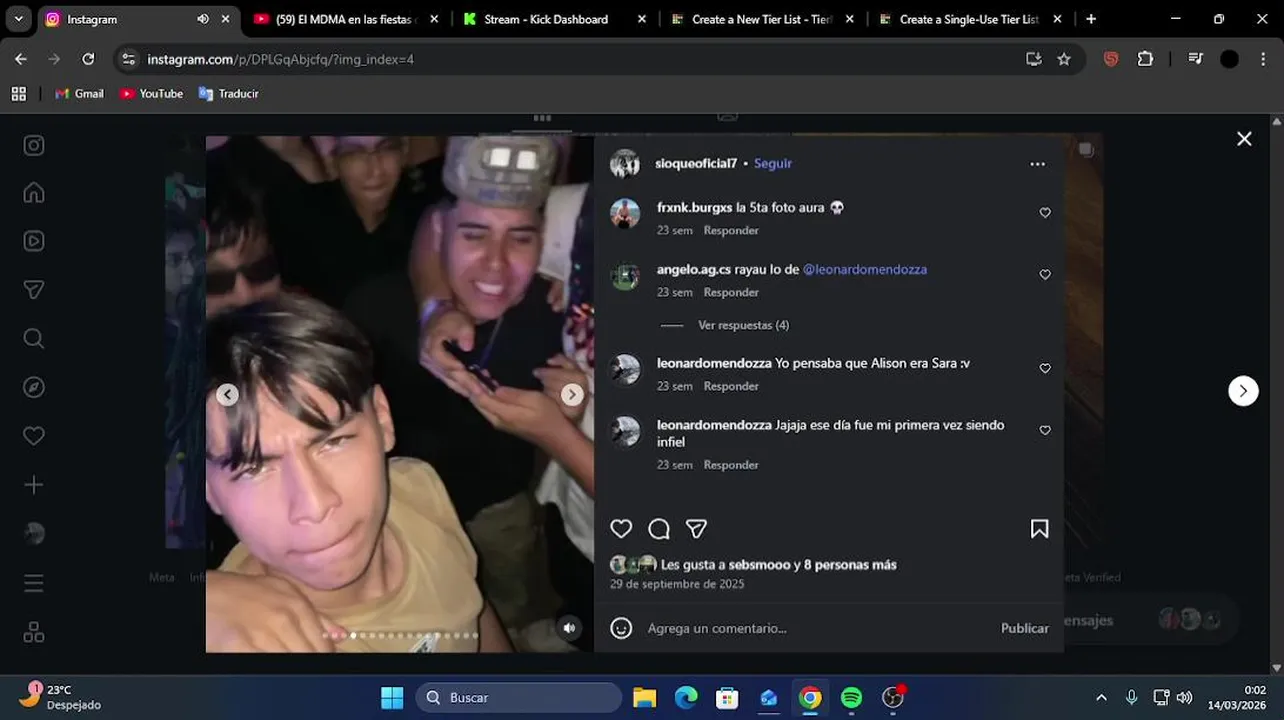1284x720 pixels.
Task: Go to the next photo in carousel
Action: click(x=572, y=395)
